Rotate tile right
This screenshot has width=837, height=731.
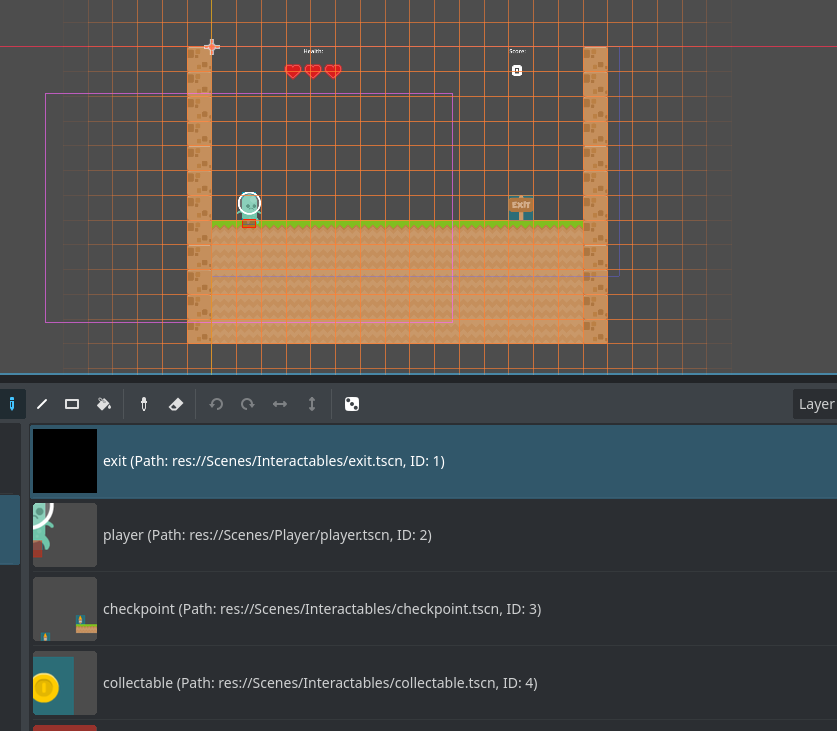tap(248, 404)
